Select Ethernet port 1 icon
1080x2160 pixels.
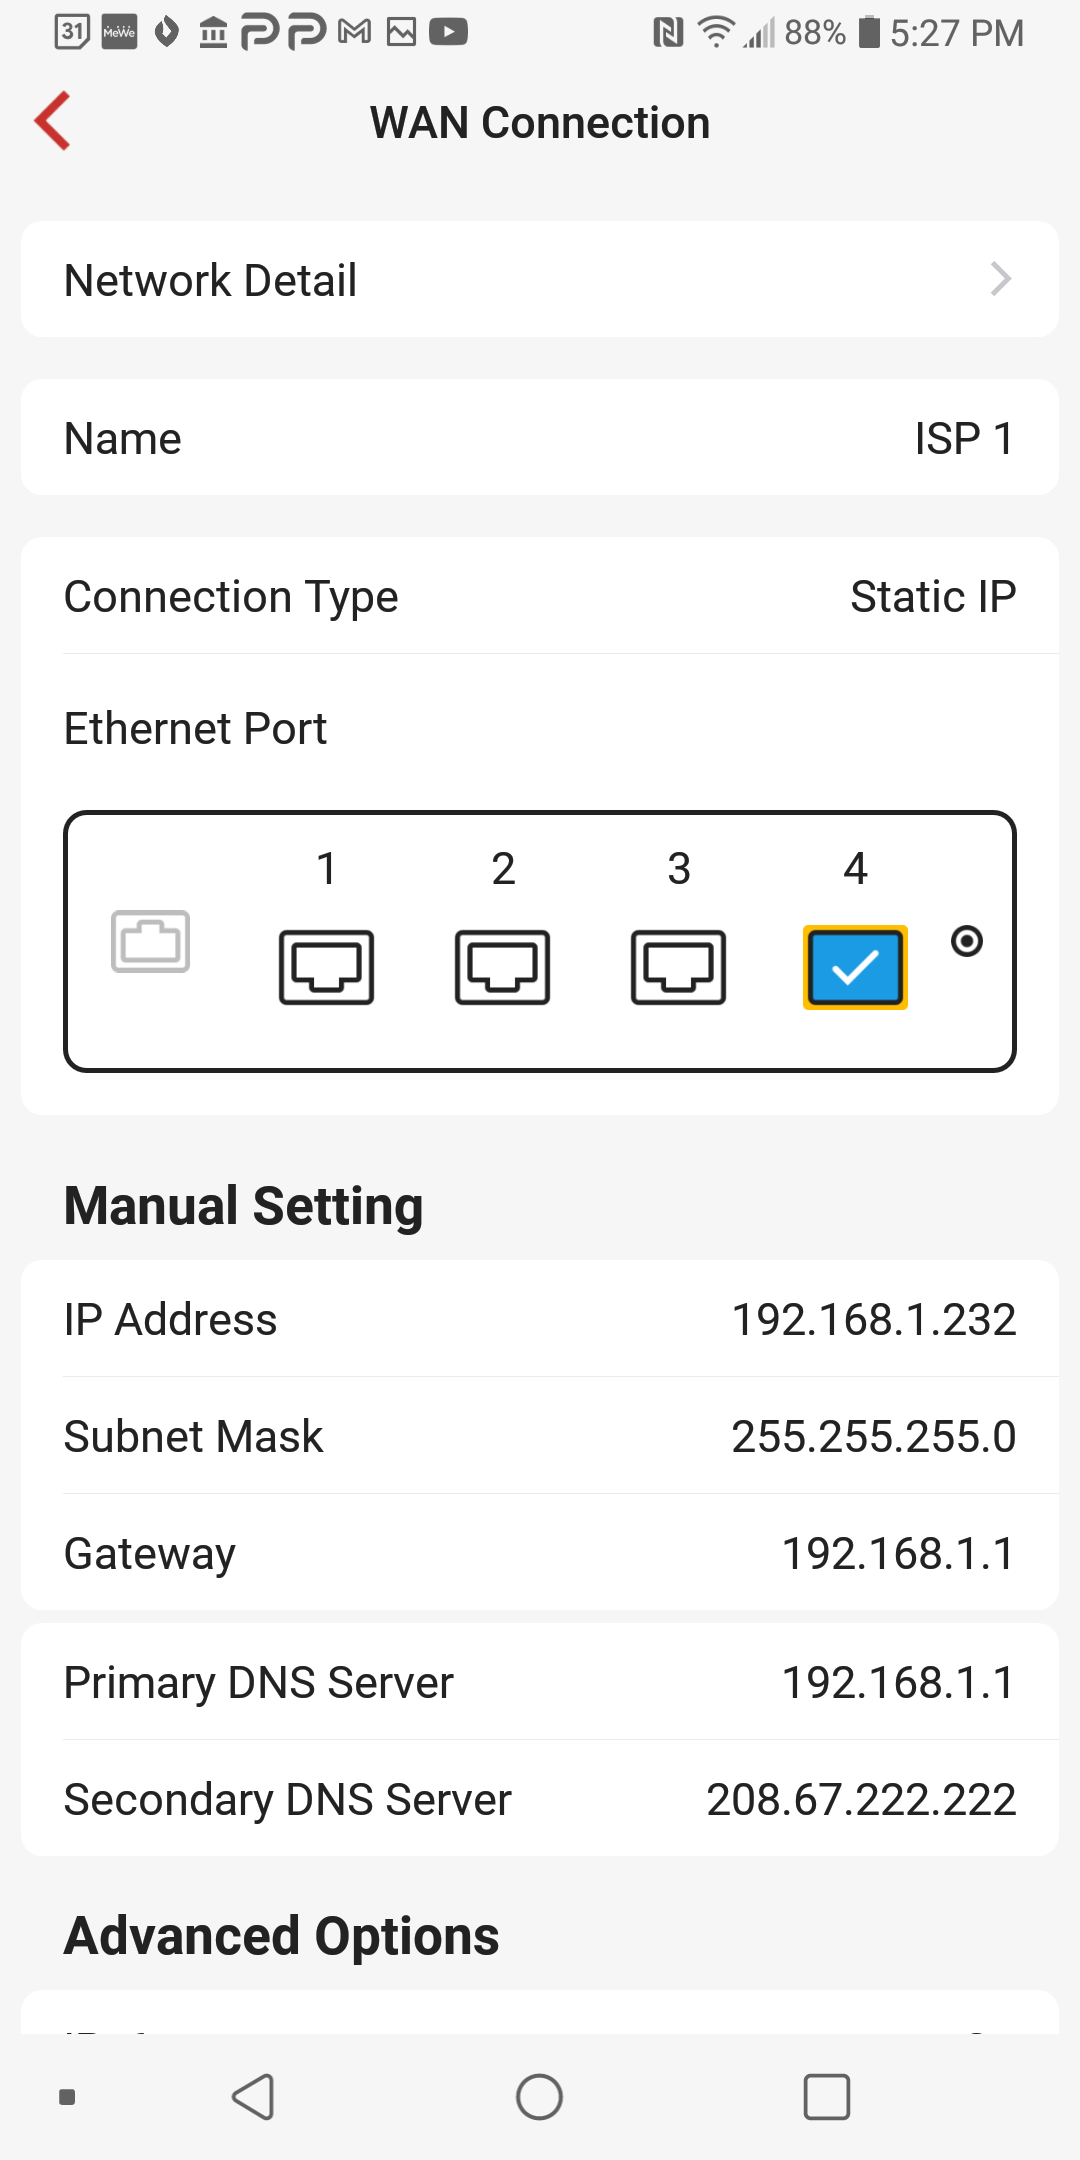326,967
